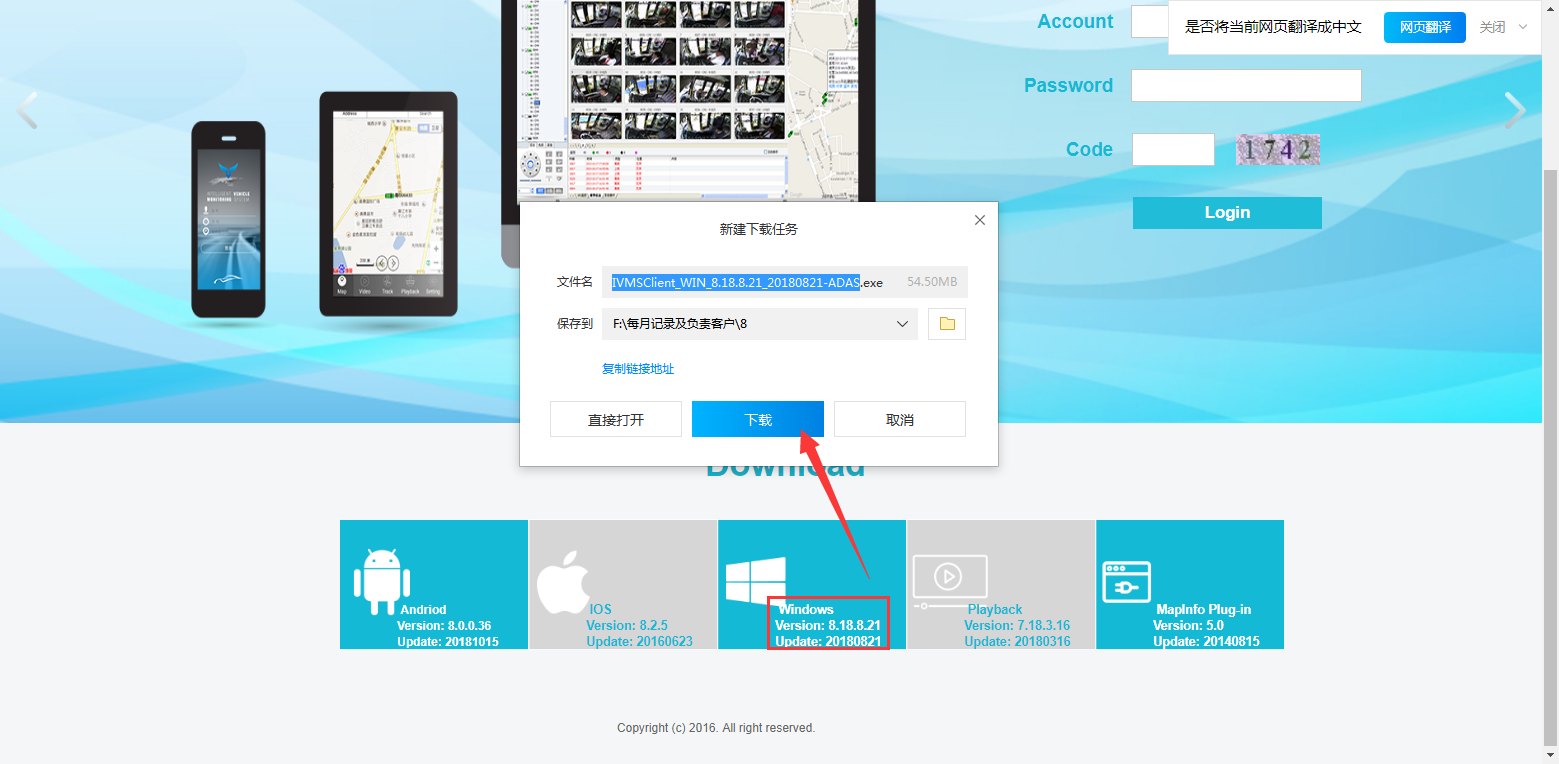Select the Playback download label
The width and height of the screenshot is (1559, 764).
click(995, 609)
